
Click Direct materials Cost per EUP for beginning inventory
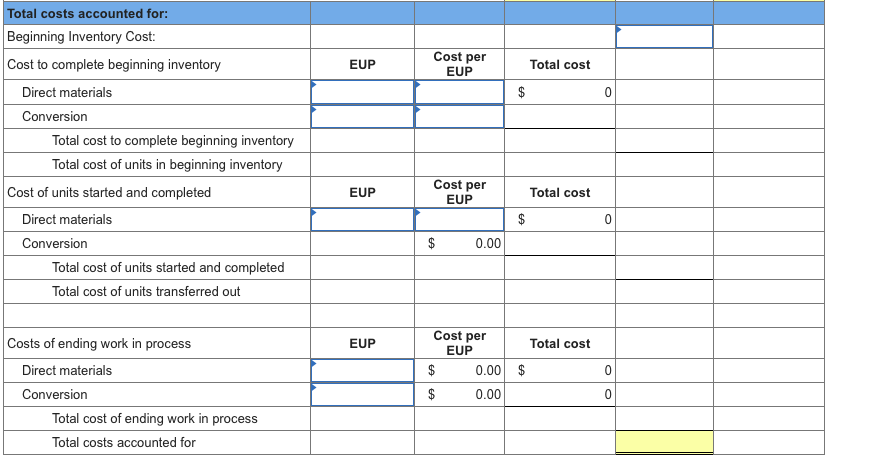[459, 92]
